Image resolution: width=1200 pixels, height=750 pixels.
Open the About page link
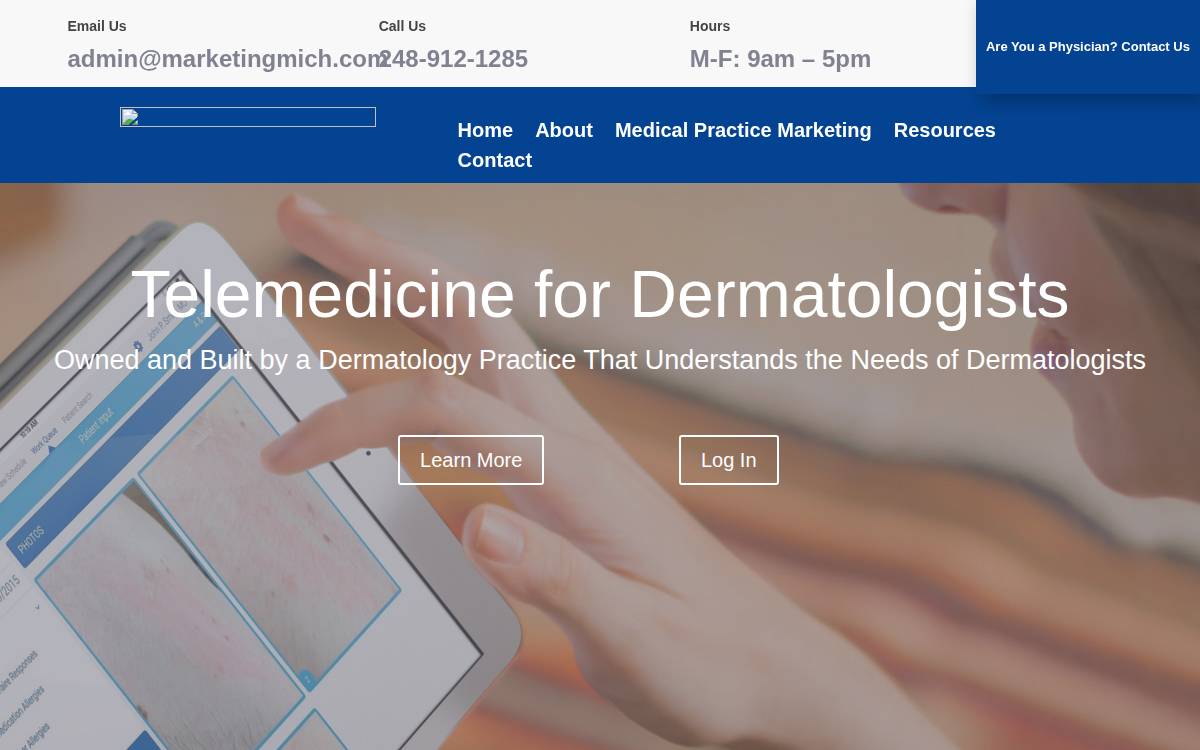(564, 130)
